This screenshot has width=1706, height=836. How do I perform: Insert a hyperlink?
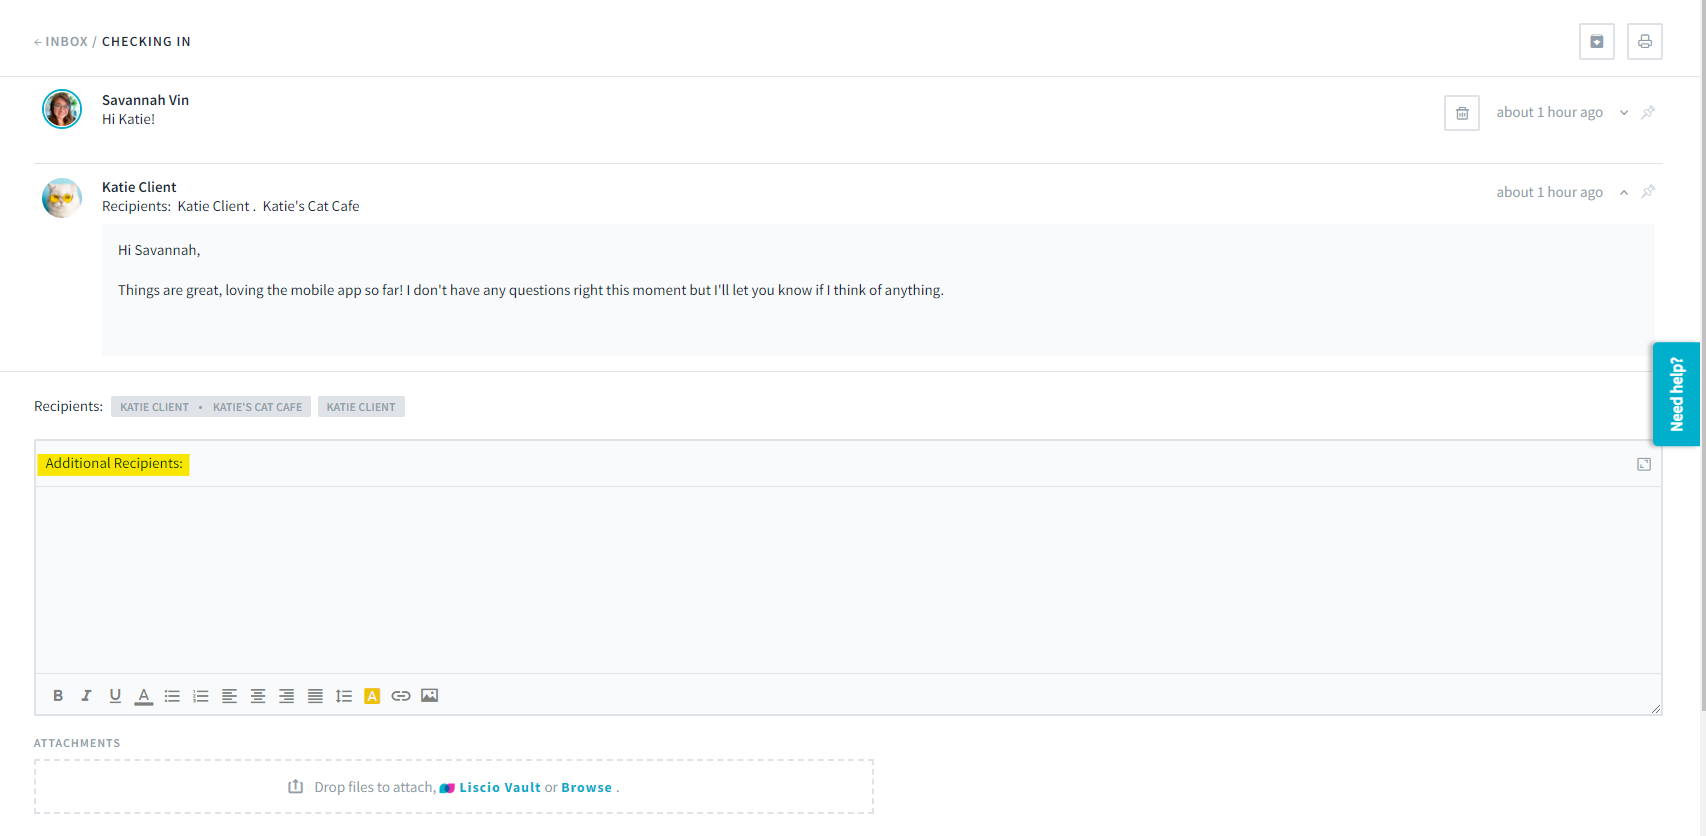[x=401, y=696]
